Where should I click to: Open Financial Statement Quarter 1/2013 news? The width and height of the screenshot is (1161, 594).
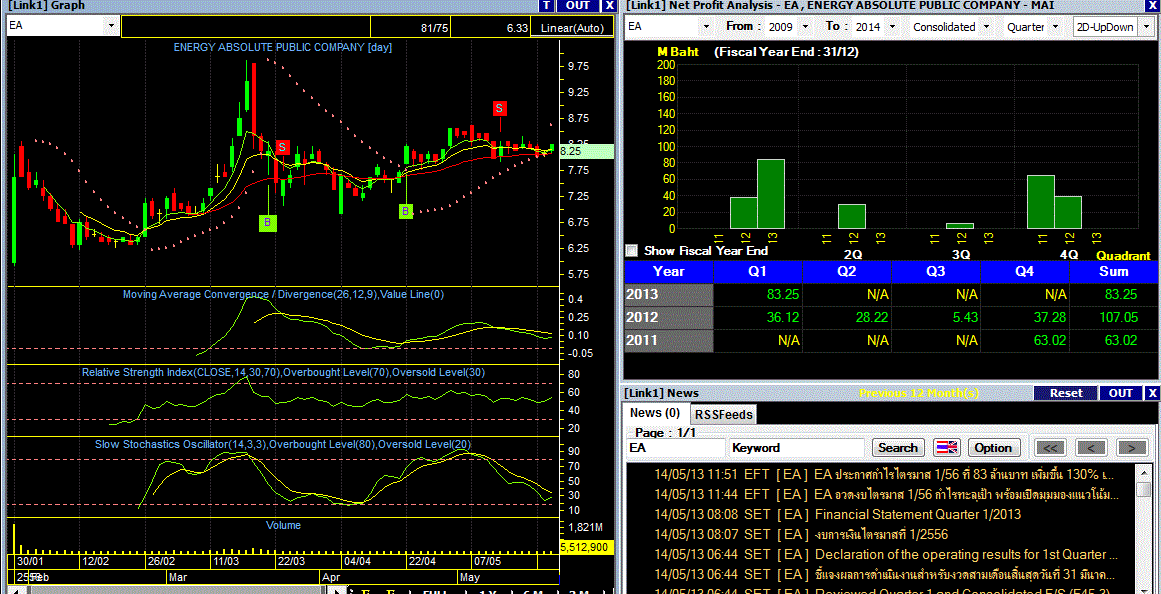tap(880, 514)
